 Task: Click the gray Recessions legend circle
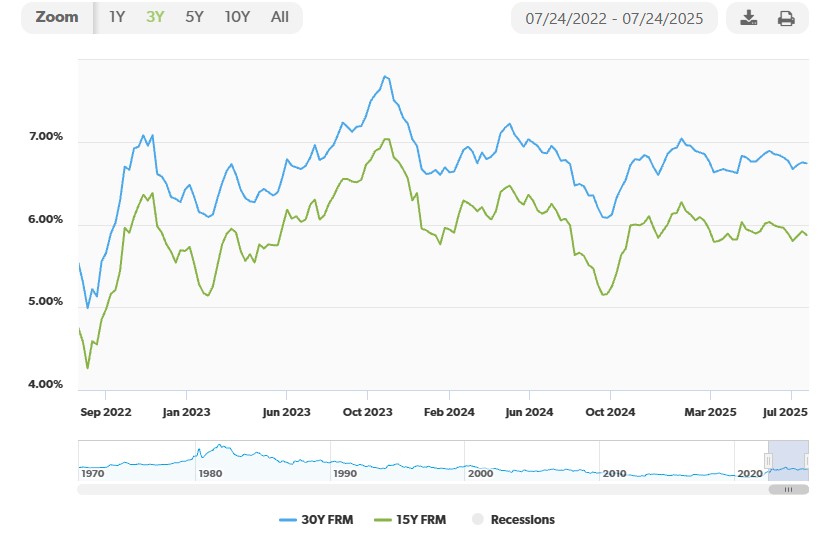(477, 519)
